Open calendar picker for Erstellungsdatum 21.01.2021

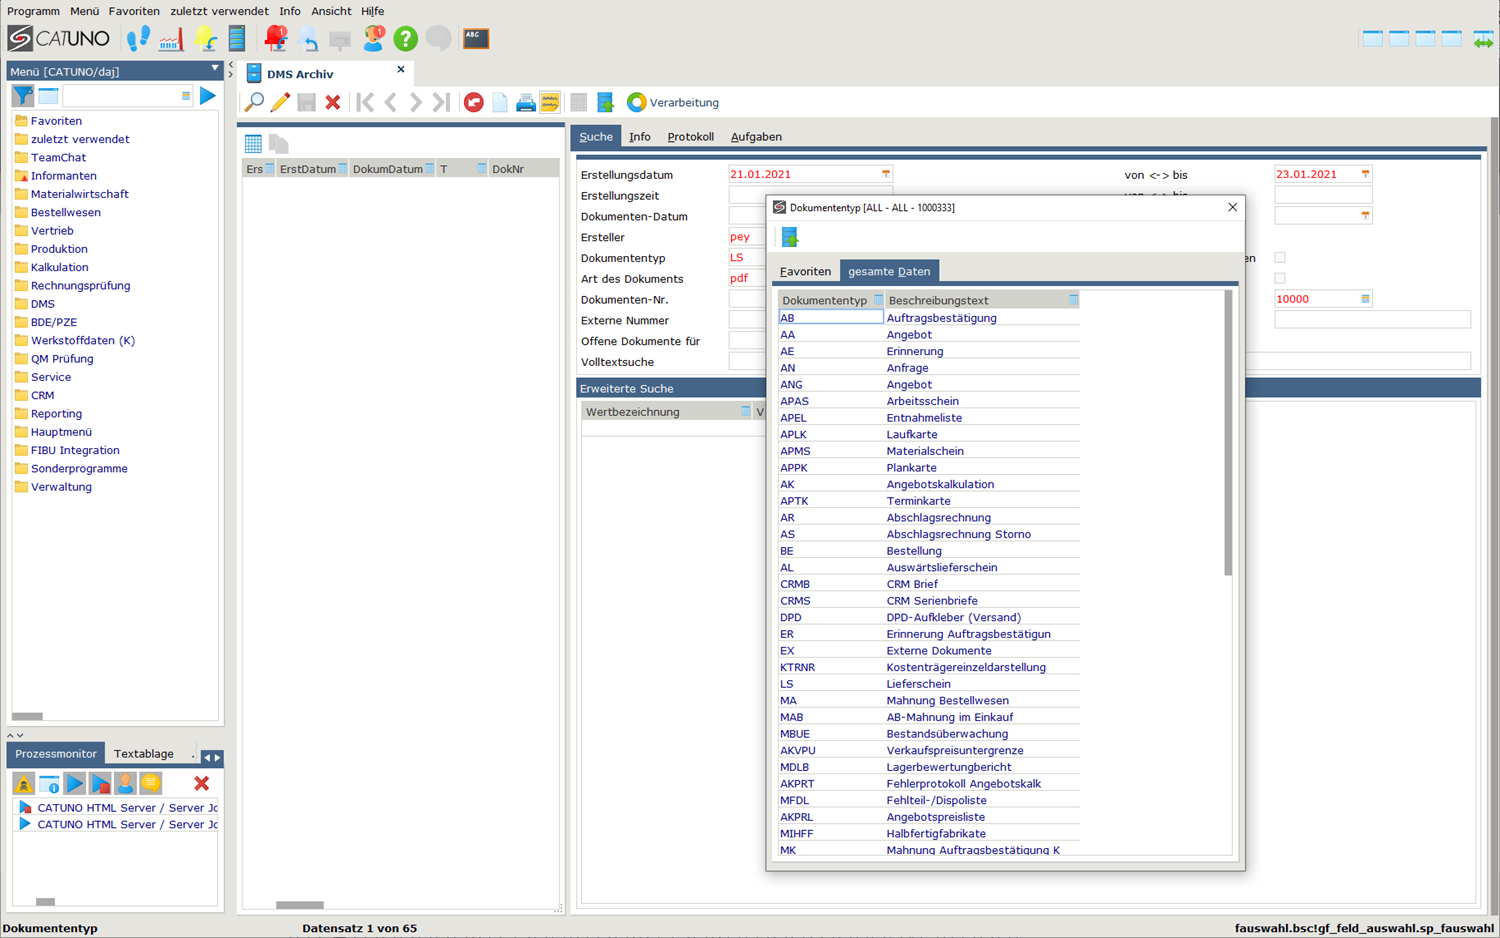[x=885, y=174]
